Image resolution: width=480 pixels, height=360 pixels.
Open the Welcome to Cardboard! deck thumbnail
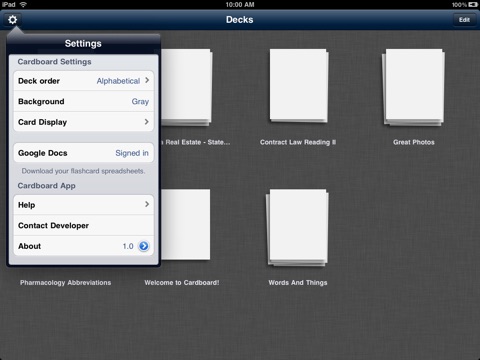[x=186, y=224]
